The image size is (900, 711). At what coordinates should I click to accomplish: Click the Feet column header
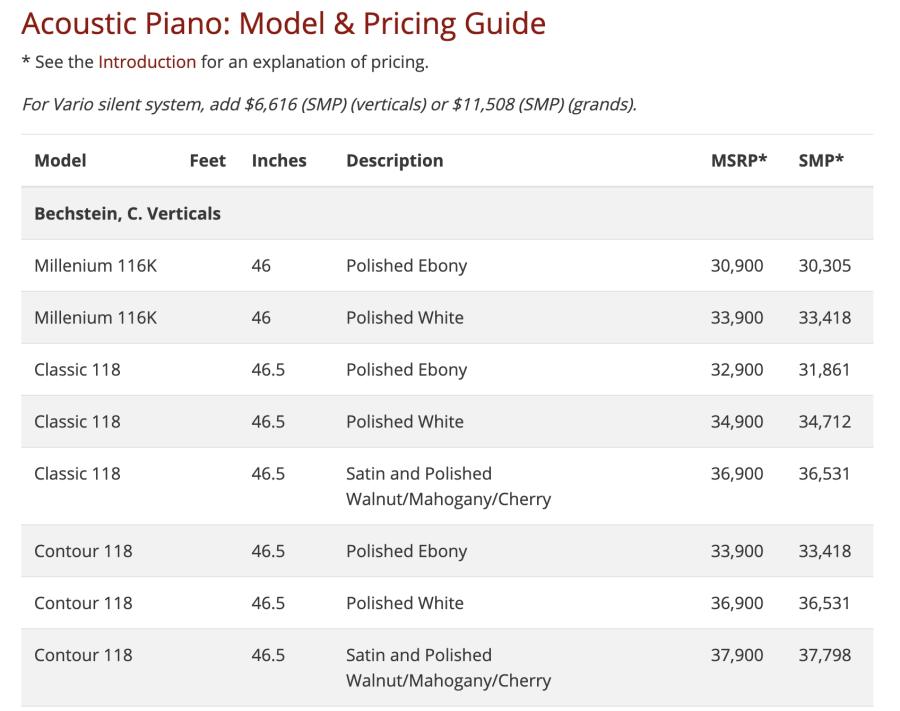(207, 160)
